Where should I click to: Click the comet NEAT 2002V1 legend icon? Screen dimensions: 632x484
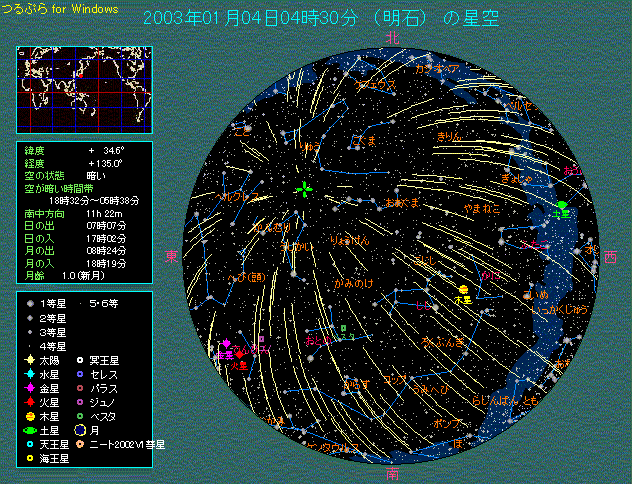click(81, 443)
